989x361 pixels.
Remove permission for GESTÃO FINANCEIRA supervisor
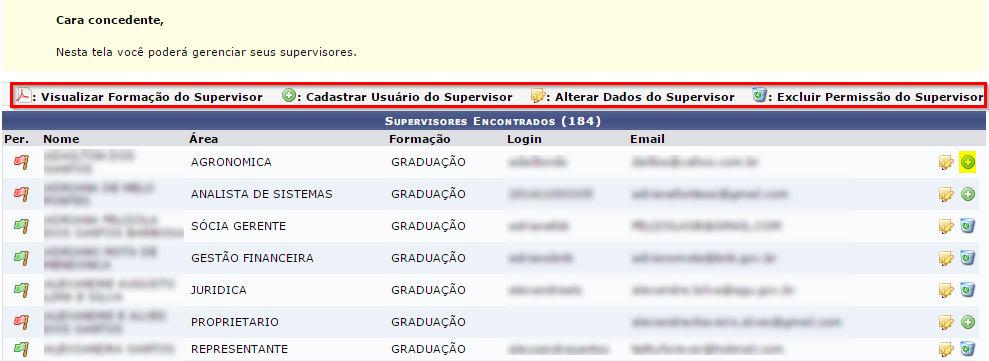point(968,257)
